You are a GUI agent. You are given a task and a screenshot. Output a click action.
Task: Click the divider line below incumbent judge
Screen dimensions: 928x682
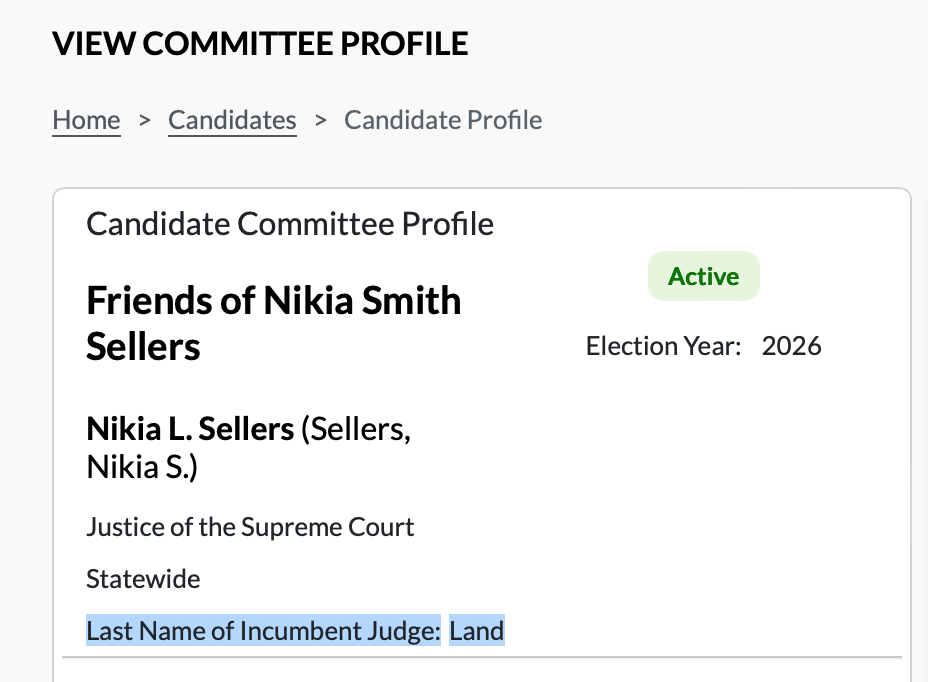tap(482, 657)
